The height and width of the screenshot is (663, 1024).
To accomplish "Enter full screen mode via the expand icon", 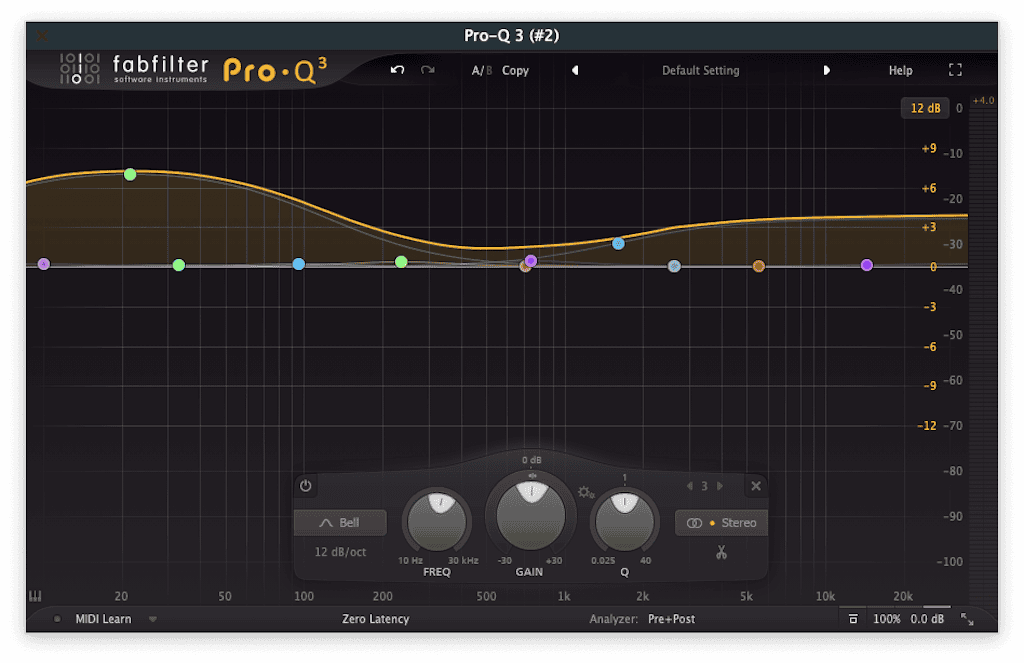I will (x=954, y=70).
